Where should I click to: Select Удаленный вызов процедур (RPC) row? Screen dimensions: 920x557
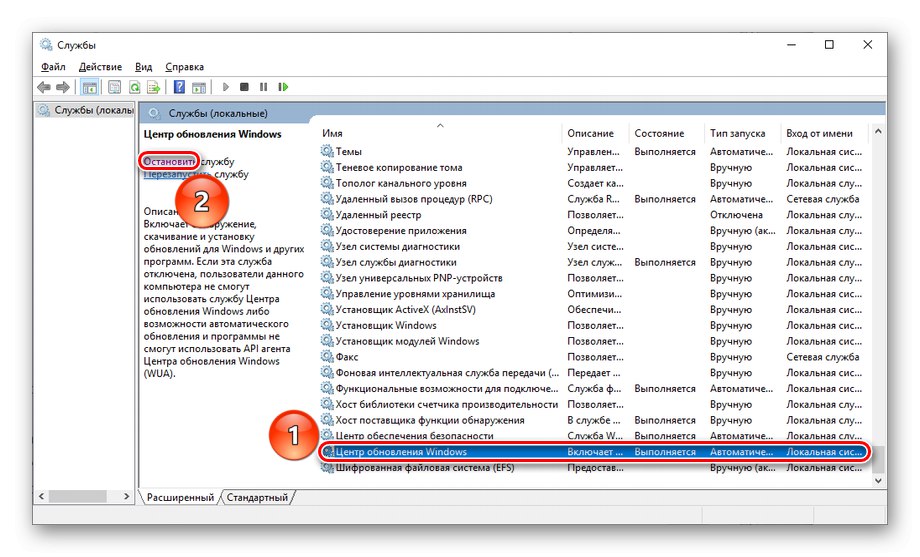click(594, 199)
